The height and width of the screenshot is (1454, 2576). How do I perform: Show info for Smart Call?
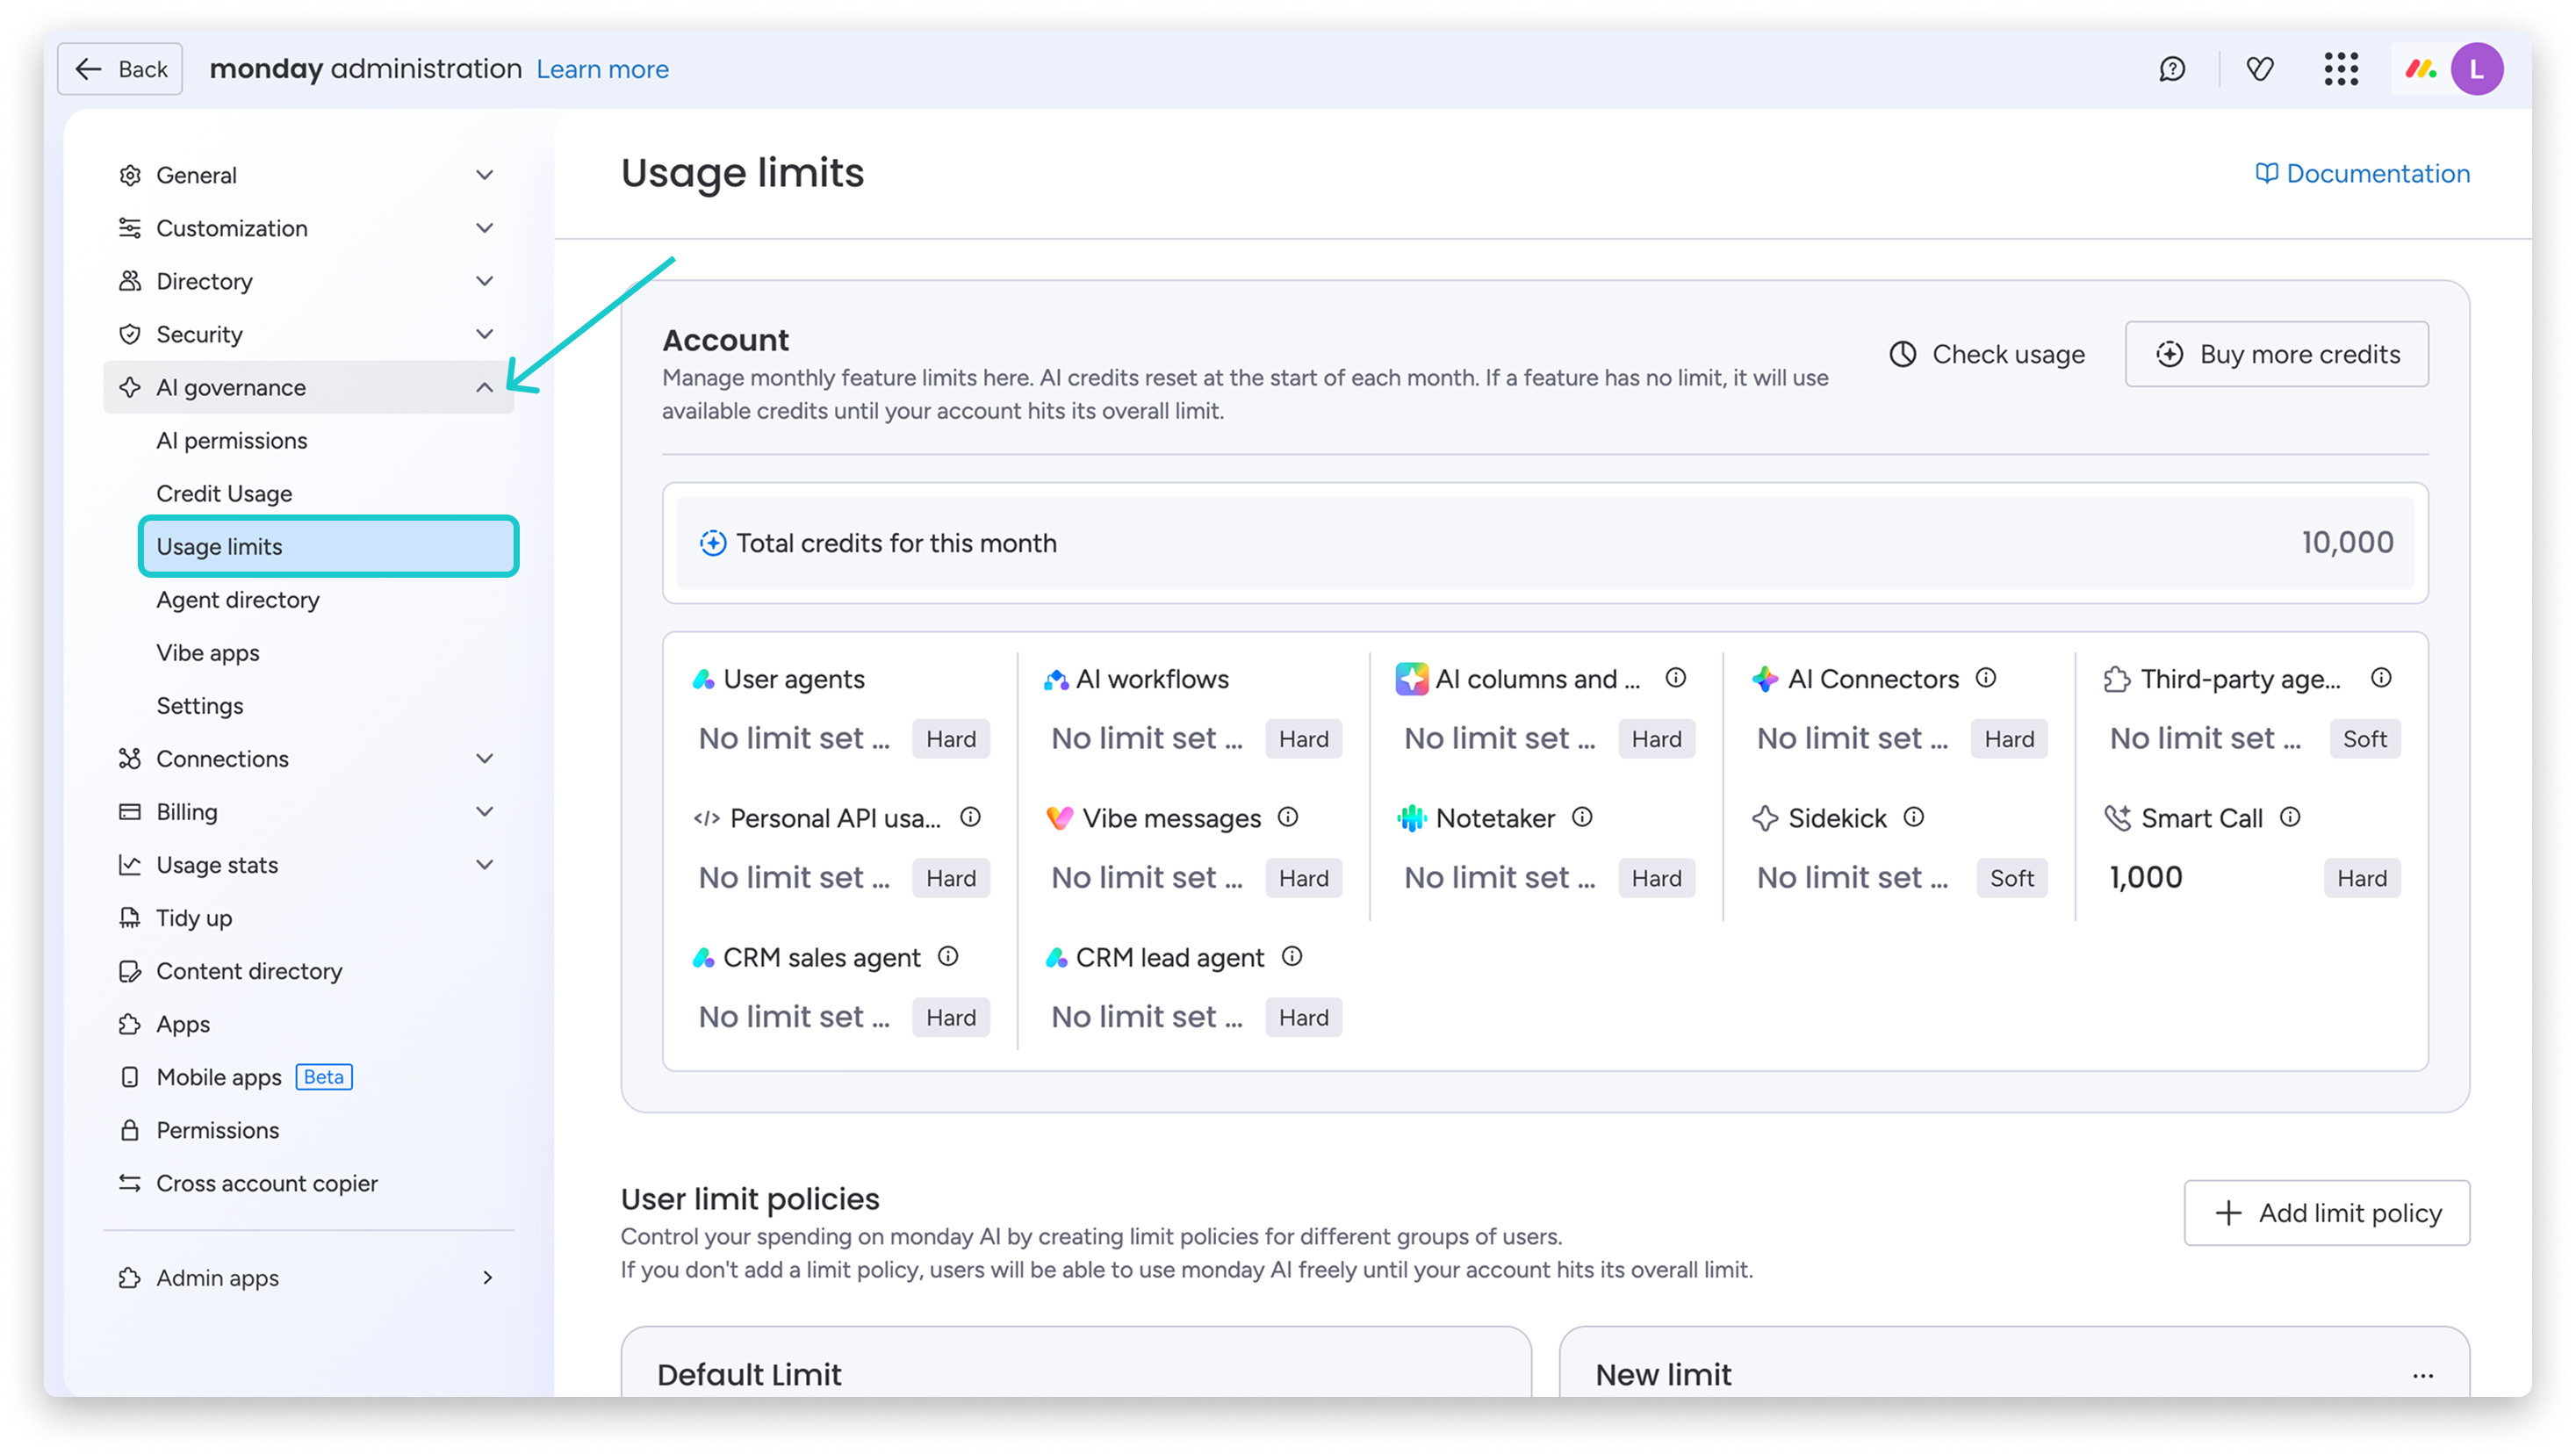[x=2290, y=817]
